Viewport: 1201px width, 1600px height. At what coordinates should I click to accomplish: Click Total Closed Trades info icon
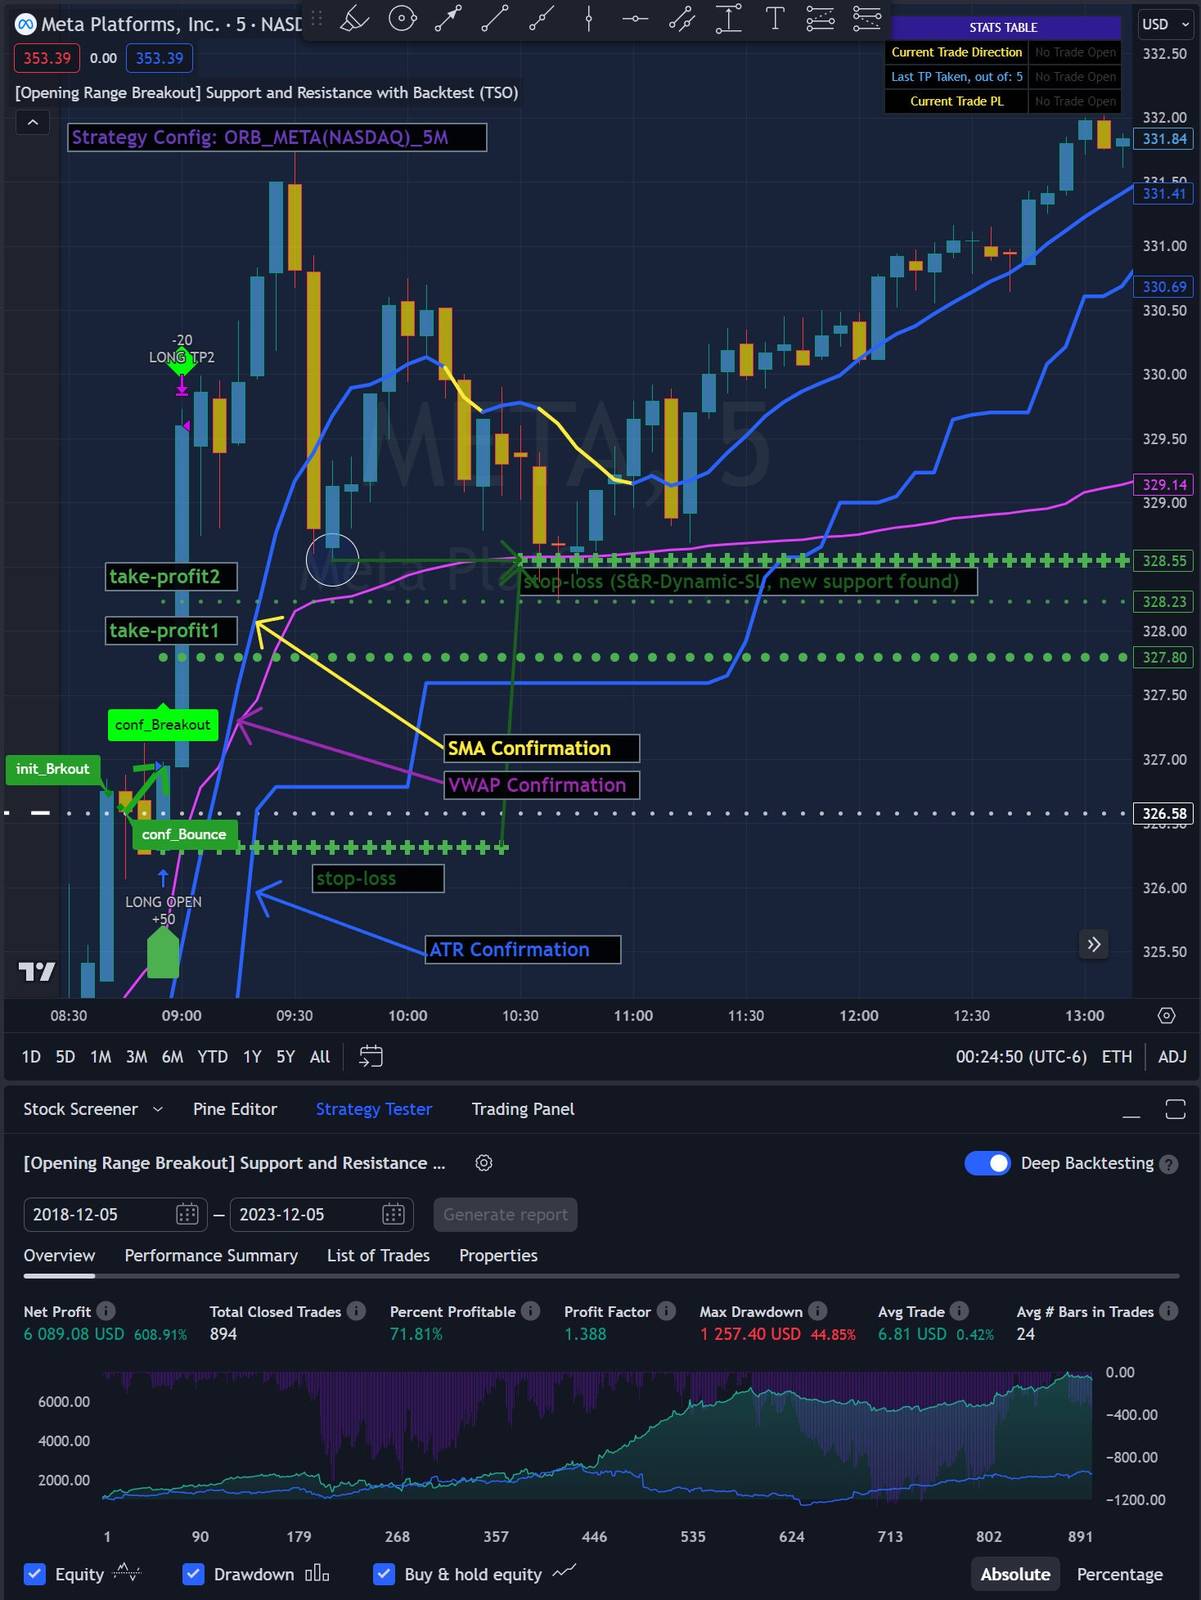[356, 1311]
